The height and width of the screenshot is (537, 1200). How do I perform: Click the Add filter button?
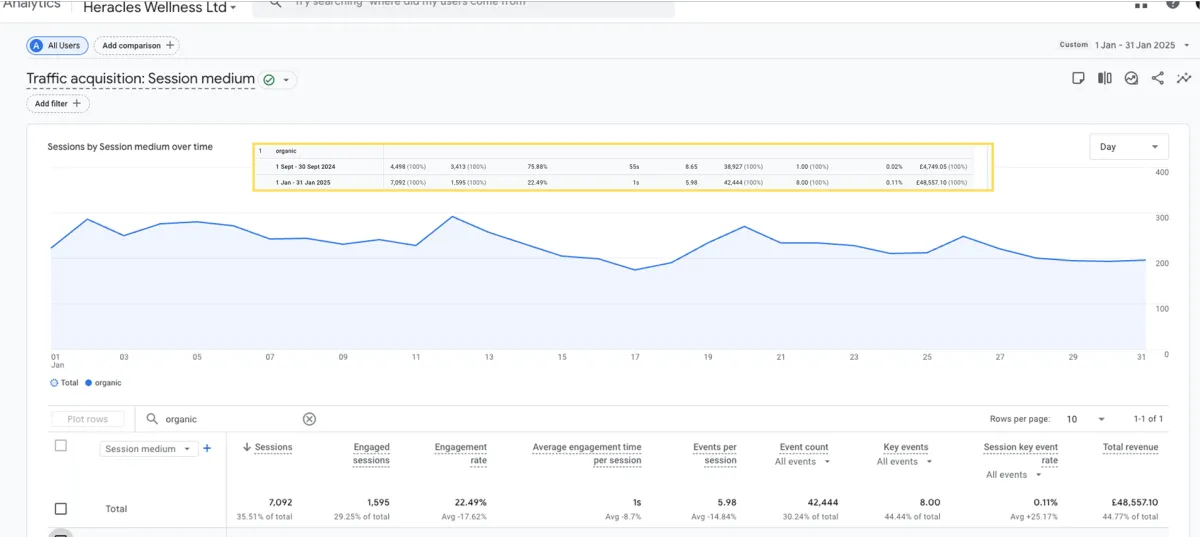(x=58, y=103)
